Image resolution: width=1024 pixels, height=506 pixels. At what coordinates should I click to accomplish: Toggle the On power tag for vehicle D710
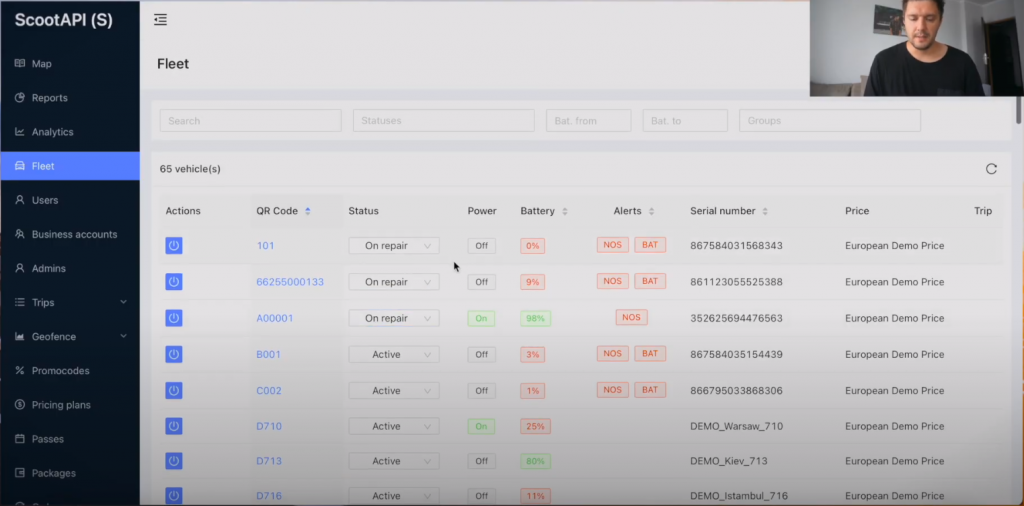click(x=481, y=426)
